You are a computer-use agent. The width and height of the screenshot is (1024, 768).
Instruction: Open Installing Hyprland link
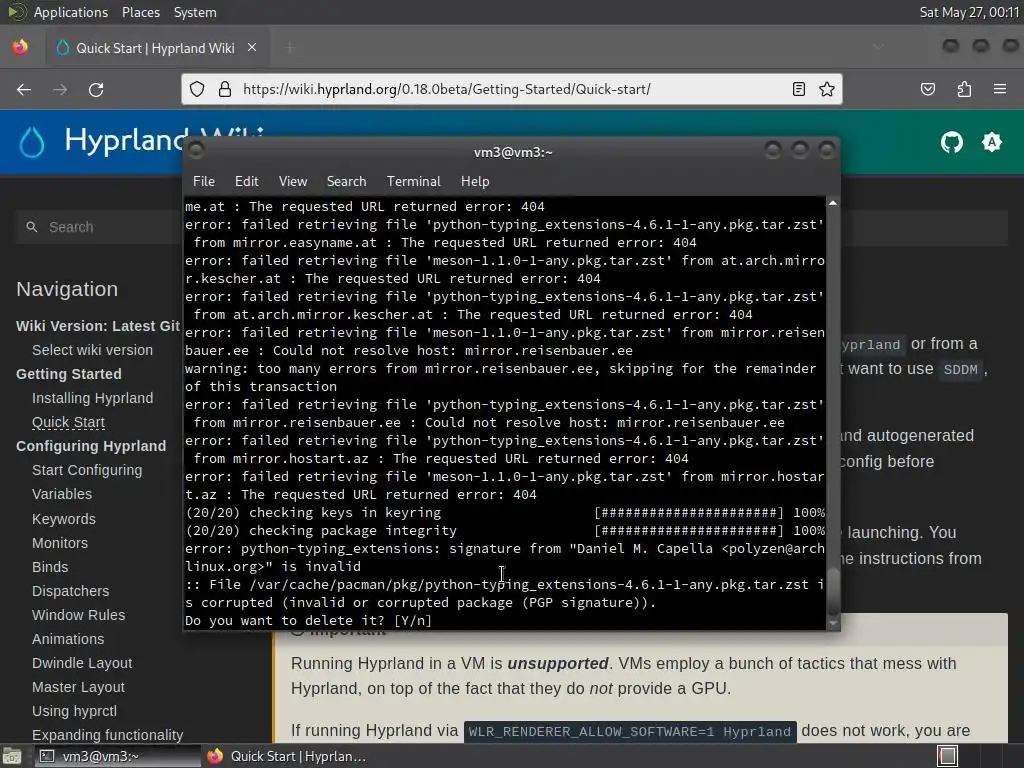click(93, 398)
